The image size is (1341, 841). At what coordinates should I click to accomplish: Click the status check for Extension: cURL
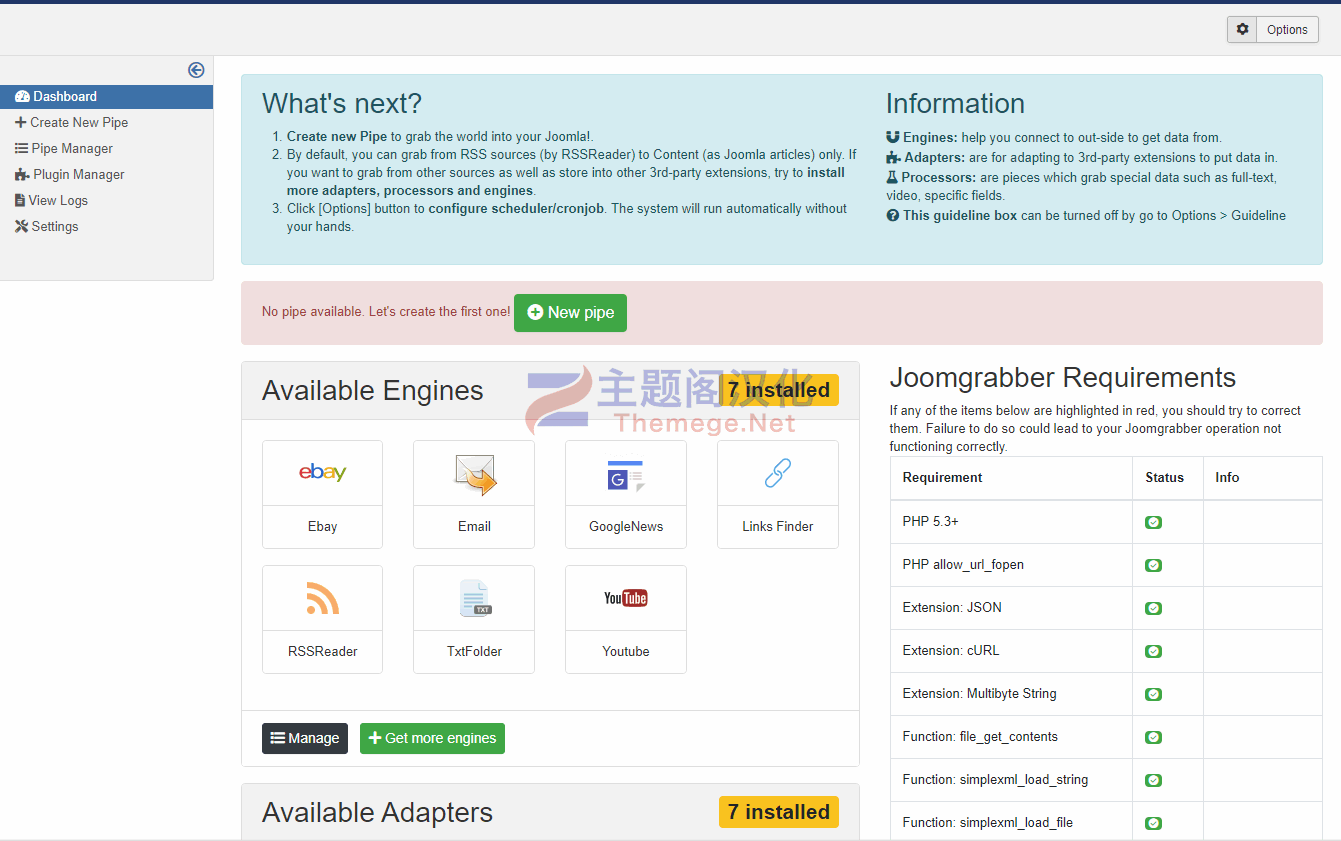click(x=1153, y=651)
